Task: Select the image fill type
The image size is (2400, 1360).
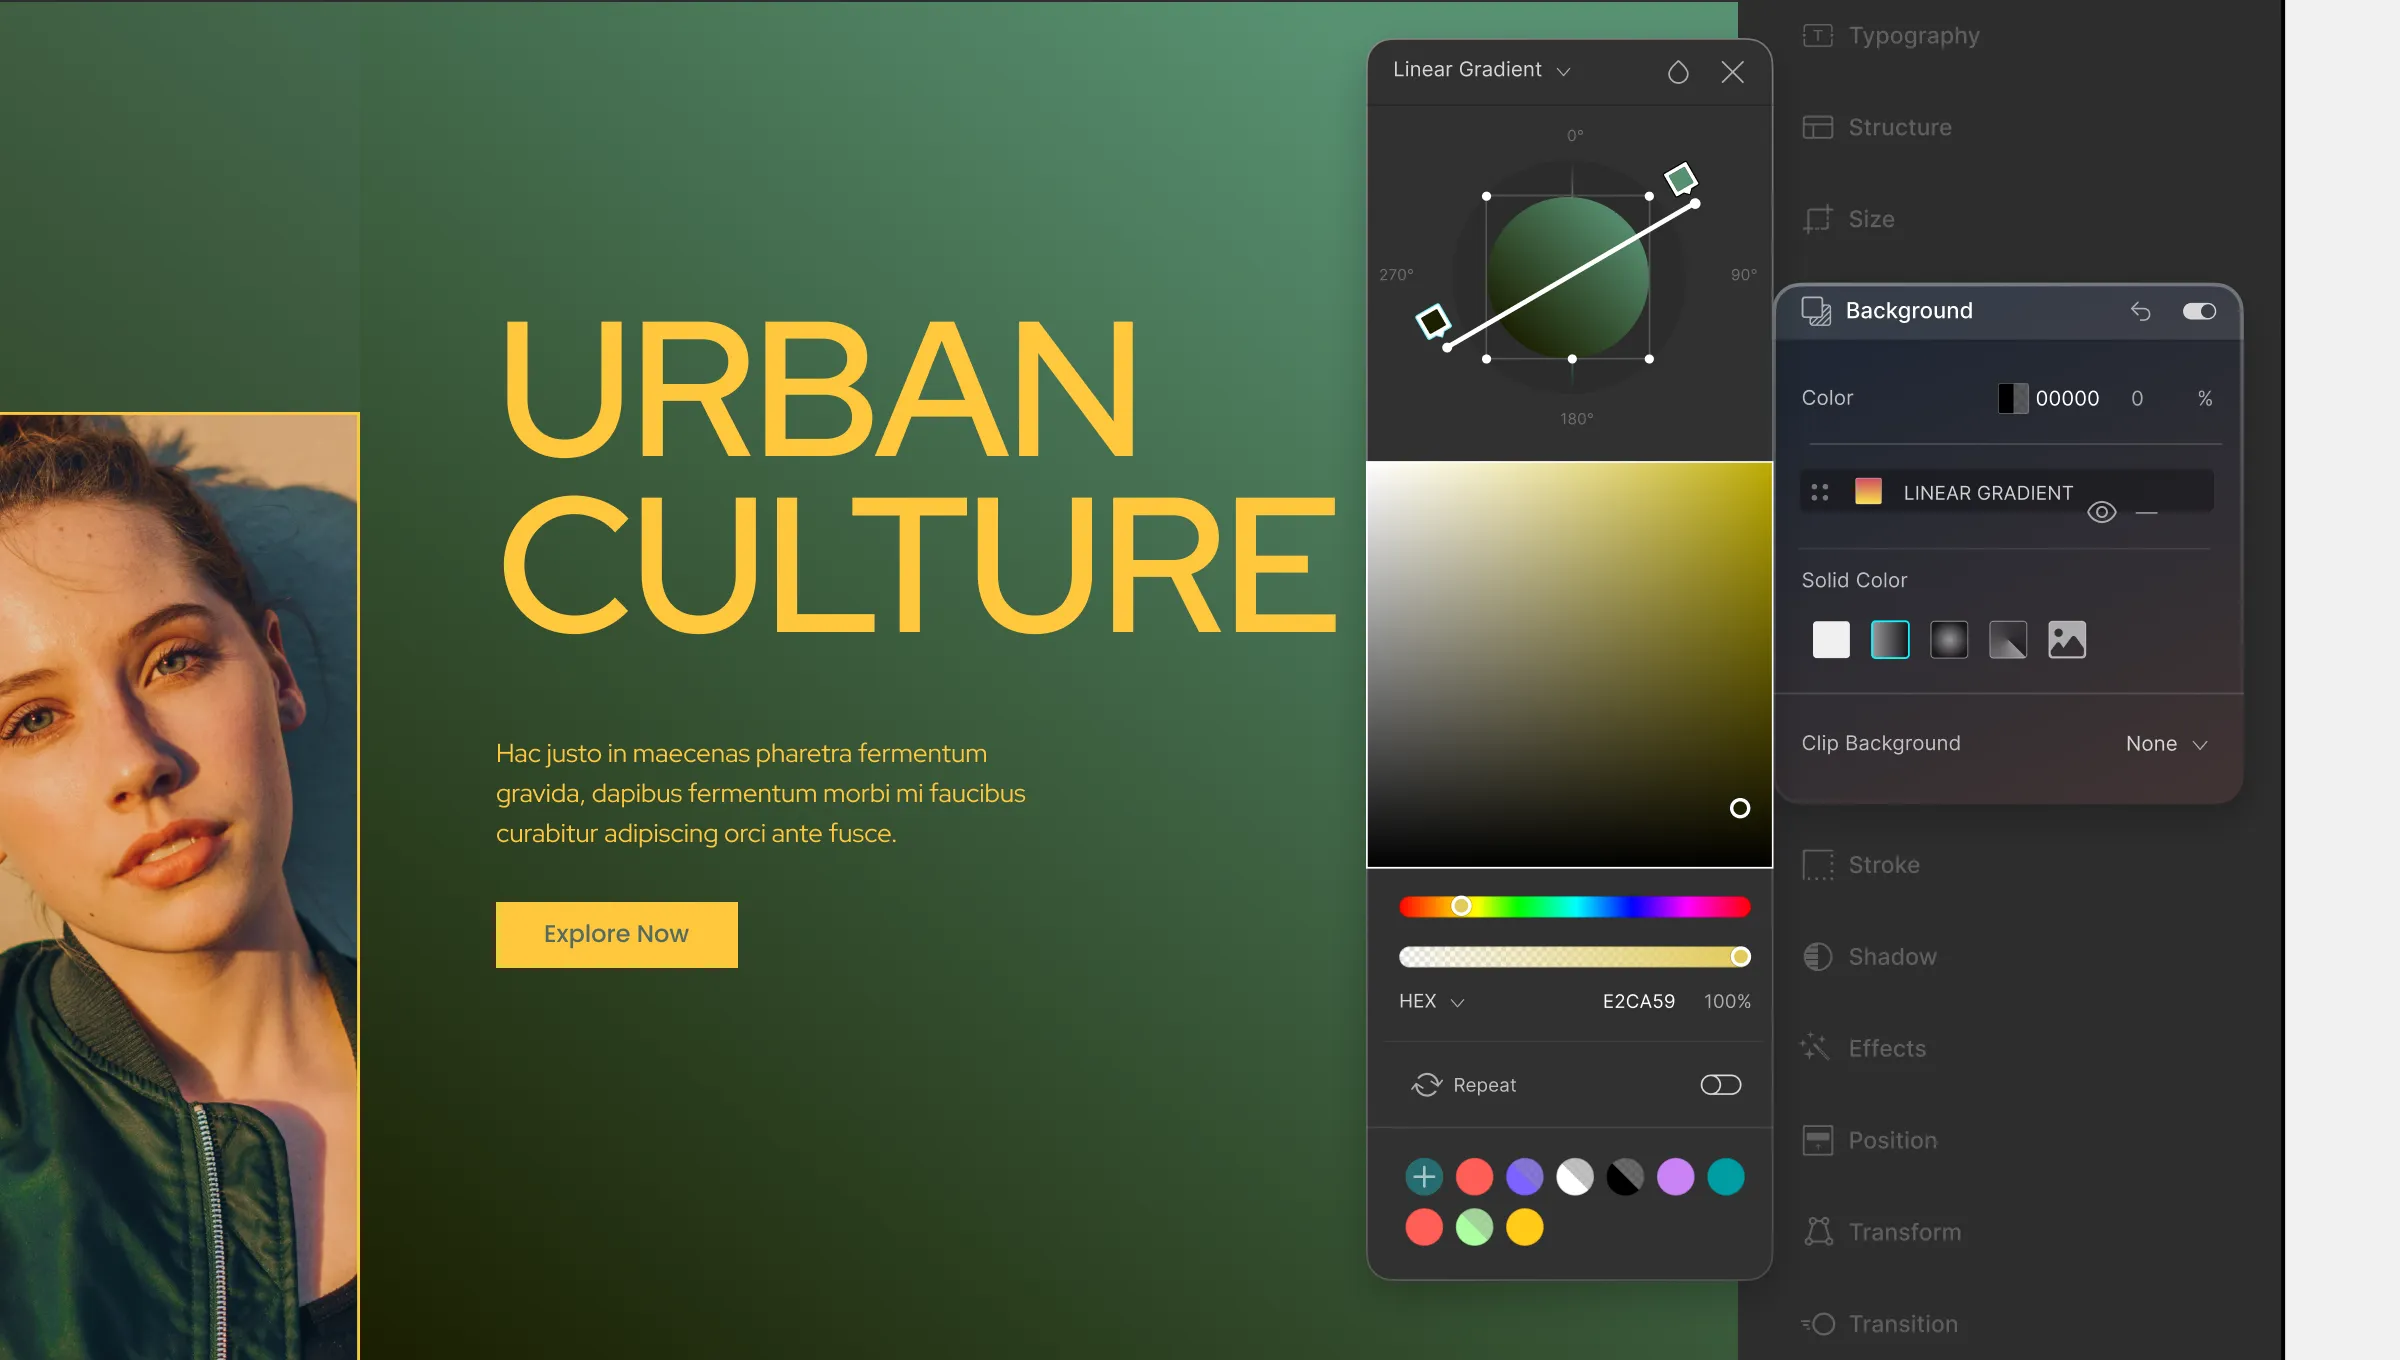Action: click(x=2067, y=640)
